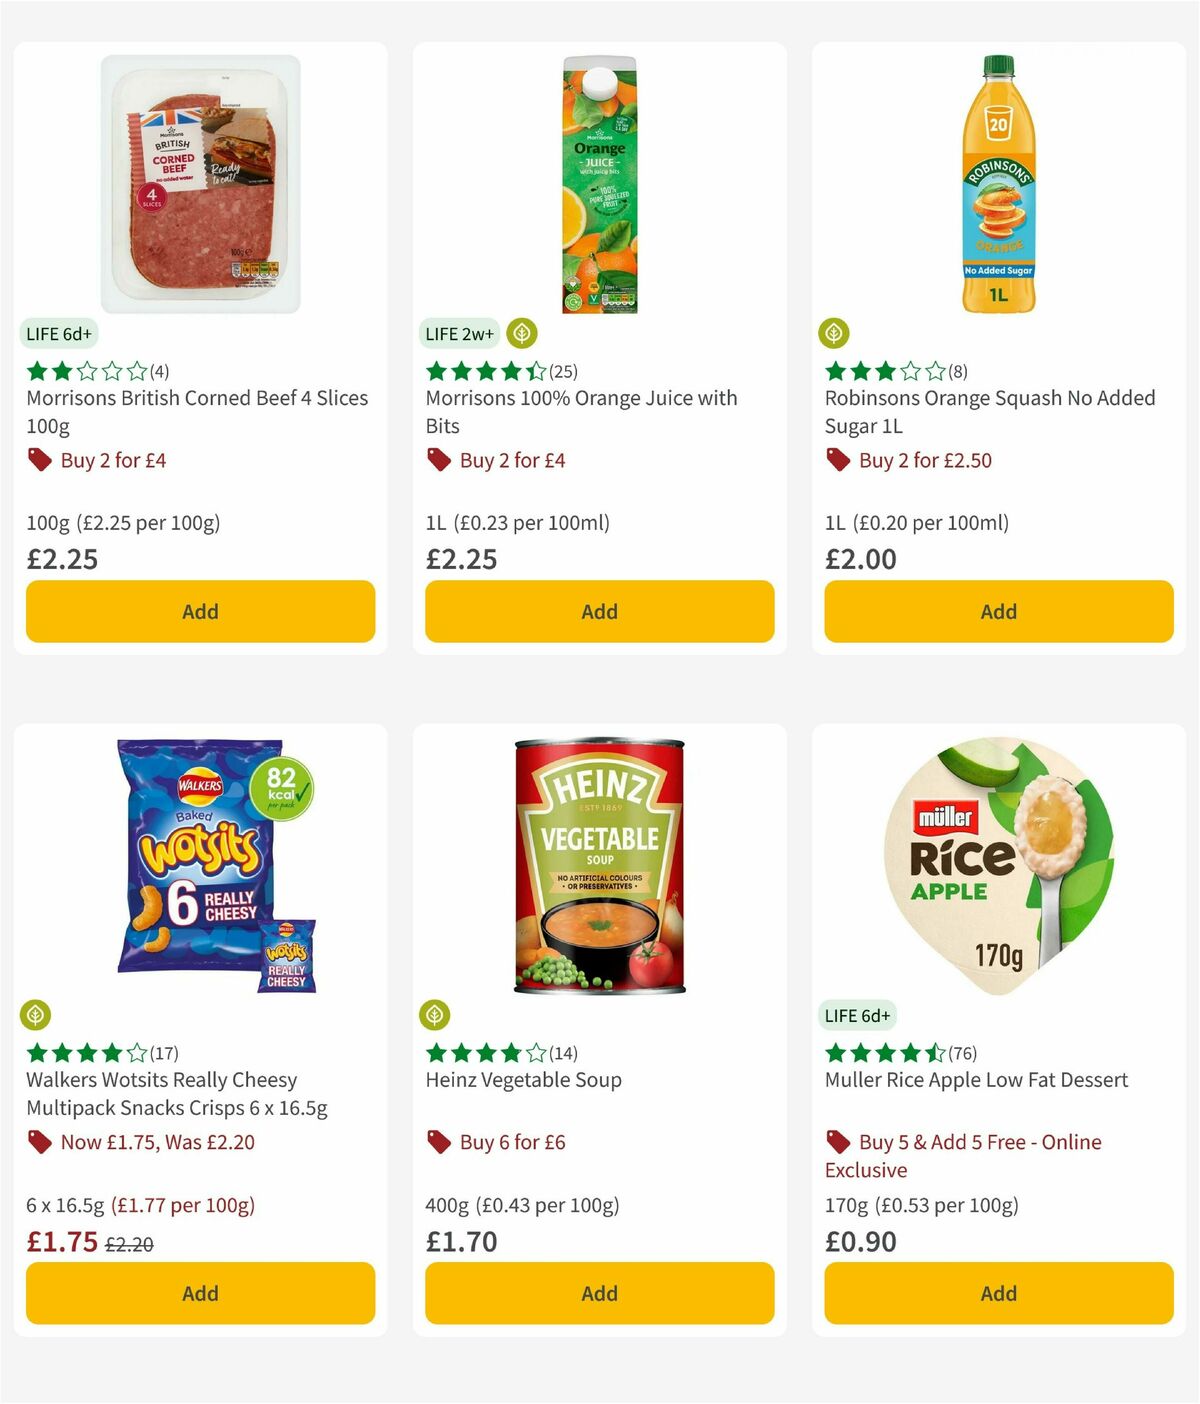This screenshot has height=1404, width=1200.
Task: Click the organic leaf icon on Heinz Vegetable Soup card
Action: point(436,1014)
